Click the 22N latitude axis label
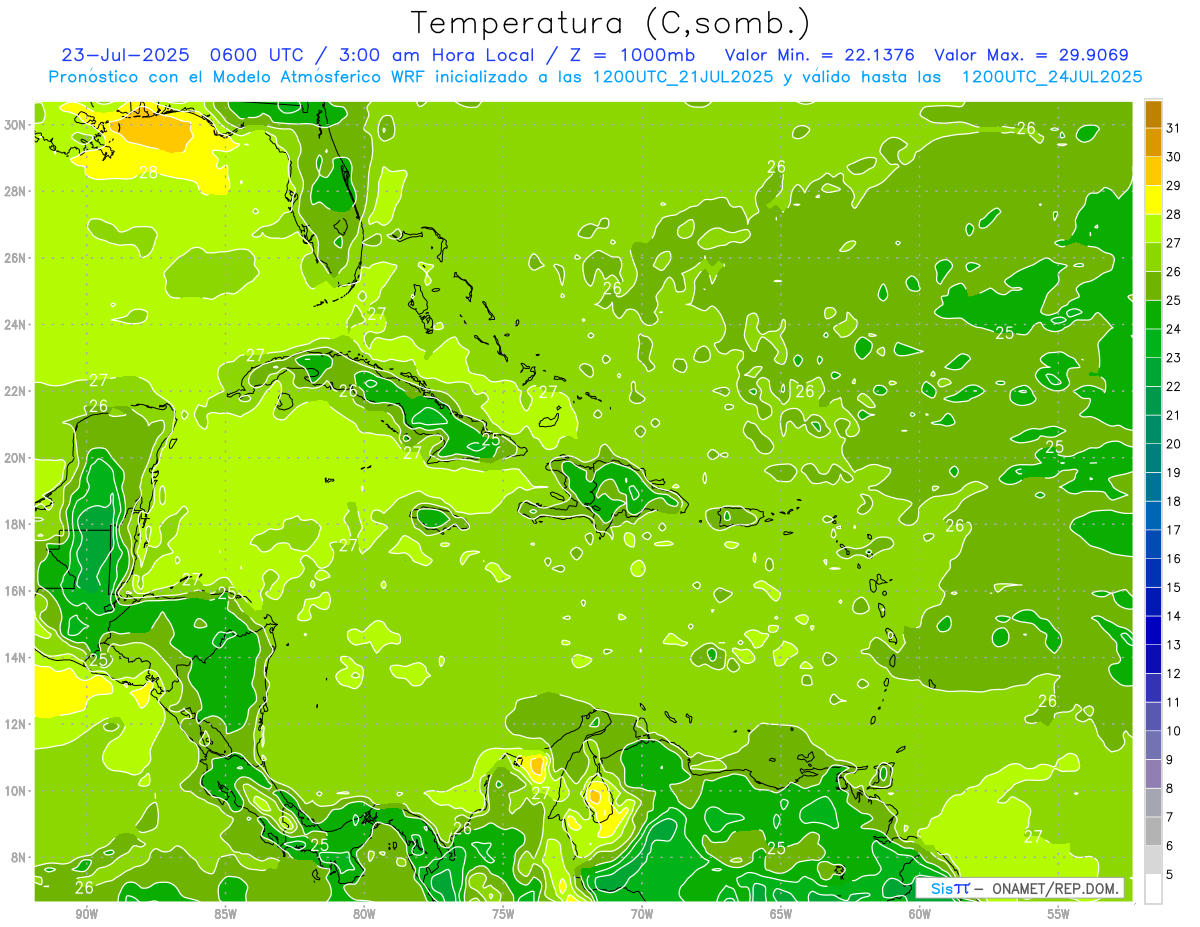The image size is (1200, 927). [x=15, y=391]
